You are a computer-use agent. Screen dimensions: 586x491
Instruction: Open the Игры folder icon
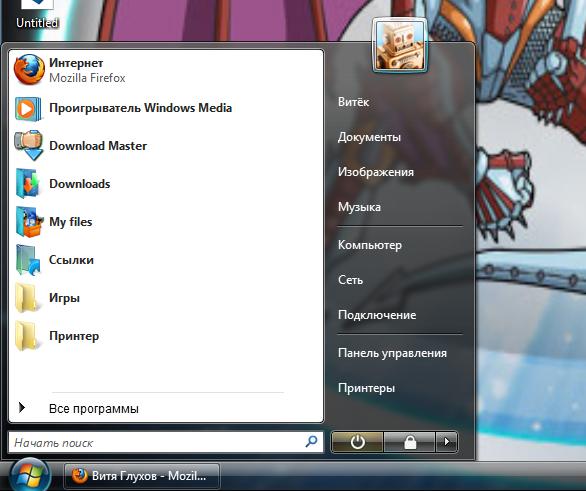[x=26, y=298]
